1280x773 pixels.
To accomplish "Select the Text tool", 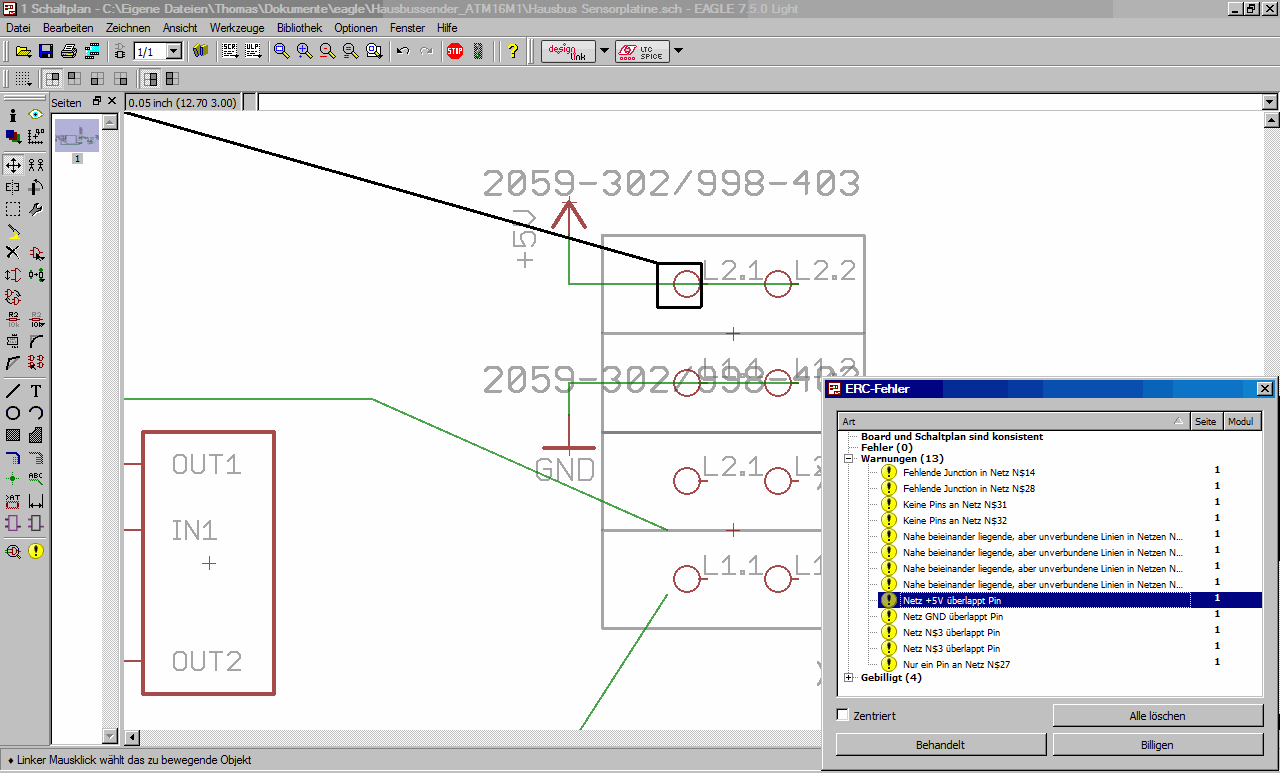I will coord(36,391).
